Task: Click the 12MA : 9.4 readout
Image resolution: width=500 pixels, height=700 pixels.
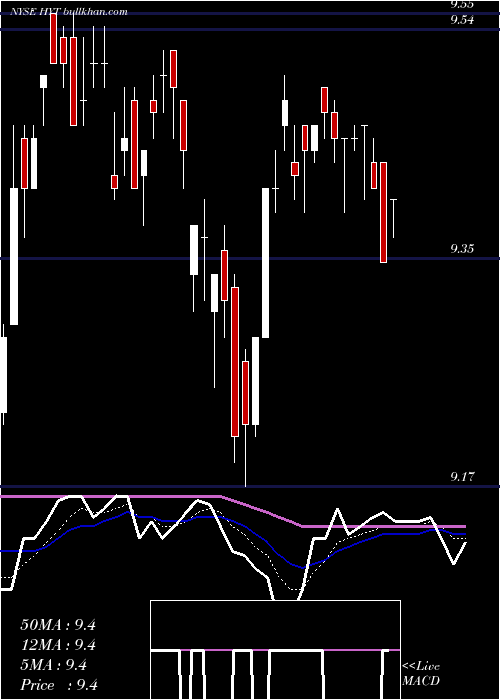Action: click(x=58, y=645)
